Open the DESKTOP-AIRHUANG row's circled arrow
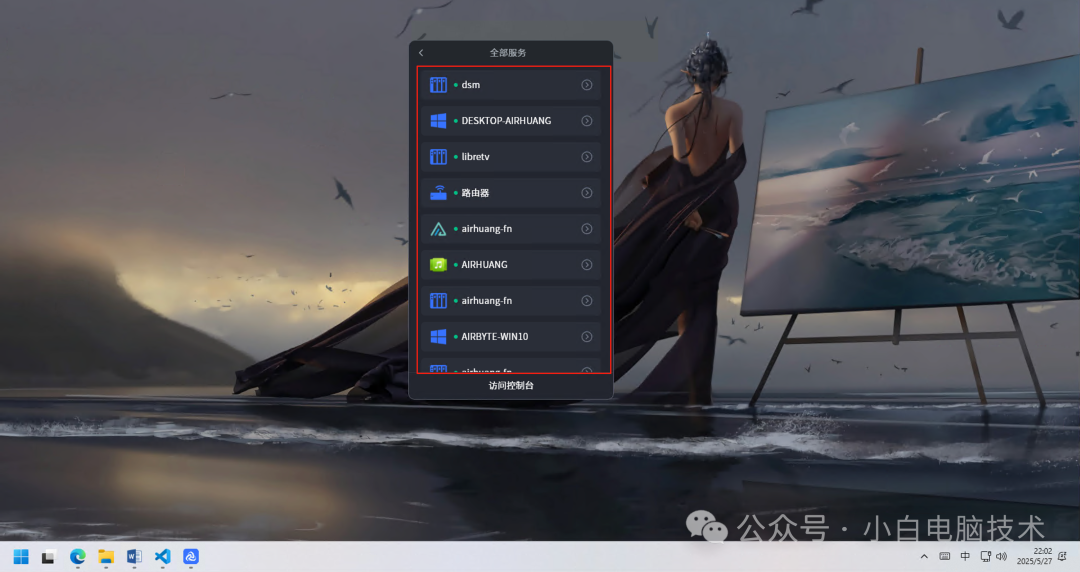This screenshot has width=1080, height=572. point(587,121)
